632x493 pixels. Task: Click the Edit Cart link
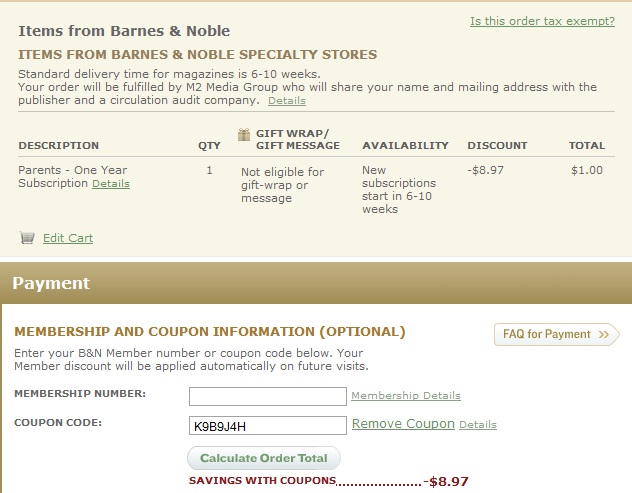(x=68, y=238)
